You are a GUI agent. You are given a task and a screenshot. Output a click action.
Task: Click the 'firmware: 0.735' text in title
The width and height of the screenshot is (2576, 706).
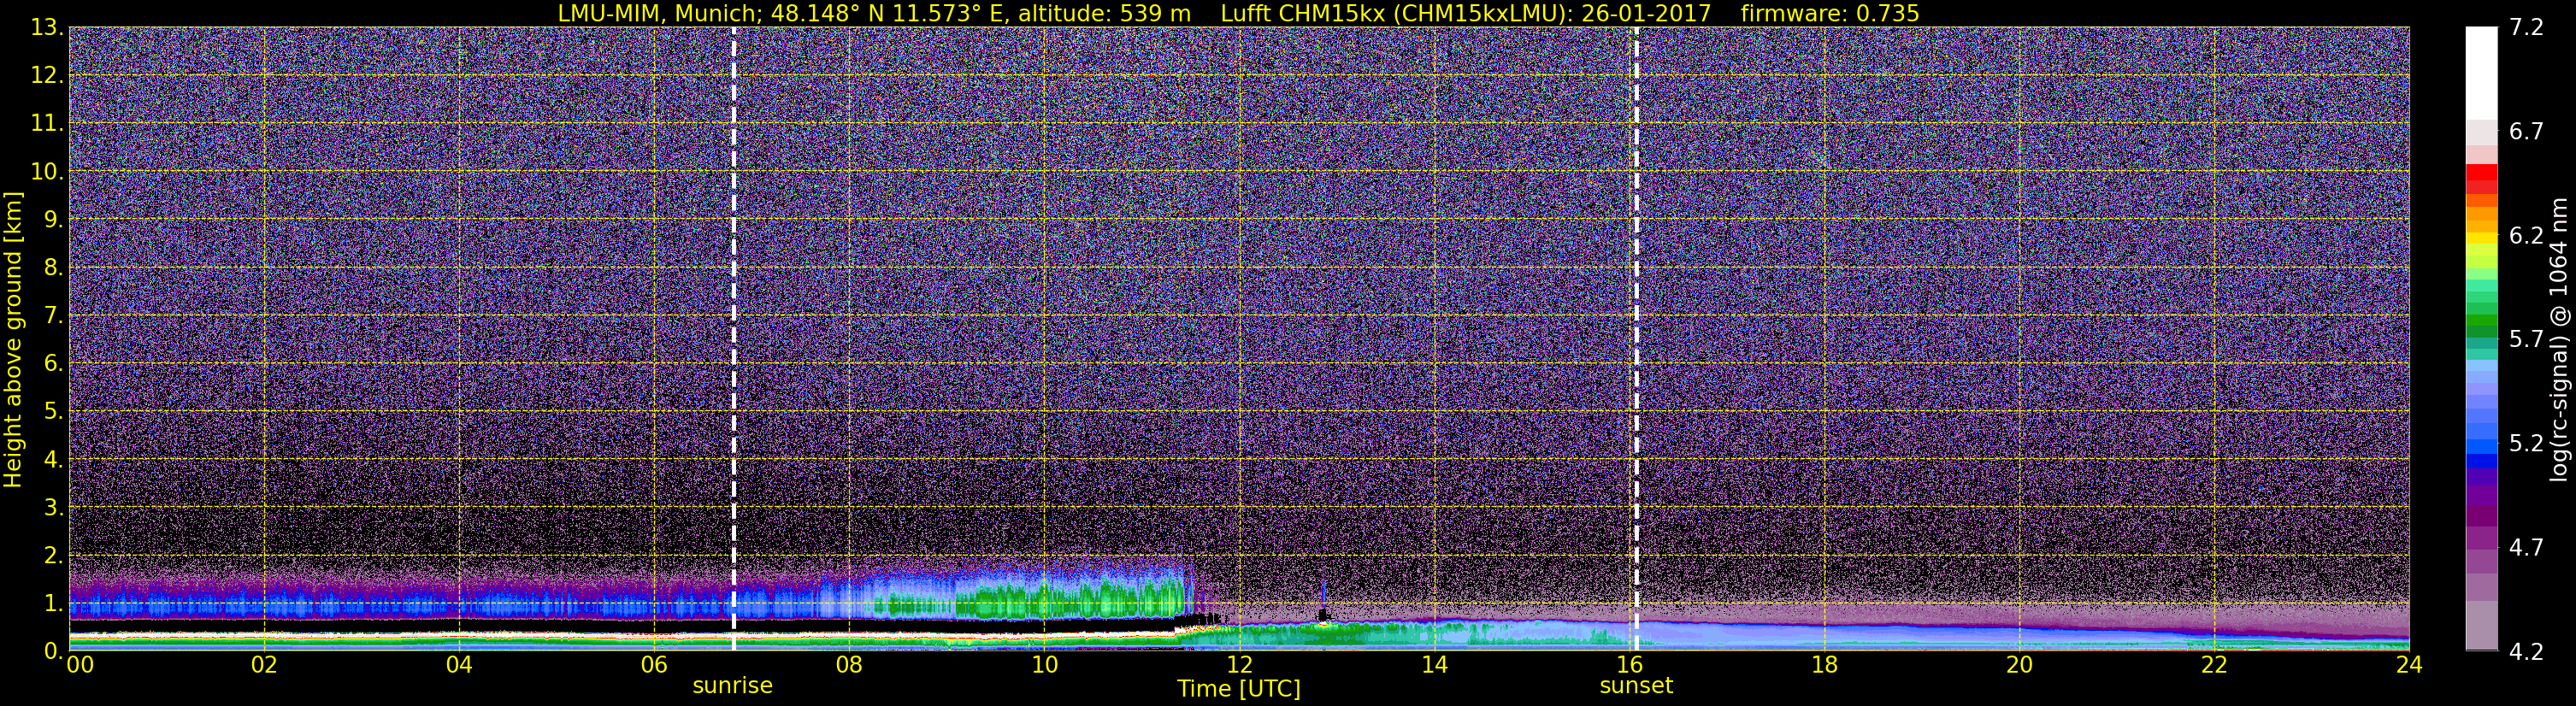1830,13
